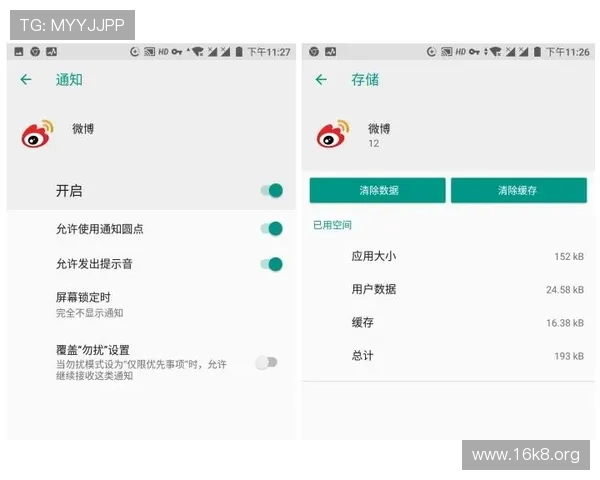This screenshot has height=480, width=600.
Task: Tap image icon in left status bar
Action: point(19,52)
